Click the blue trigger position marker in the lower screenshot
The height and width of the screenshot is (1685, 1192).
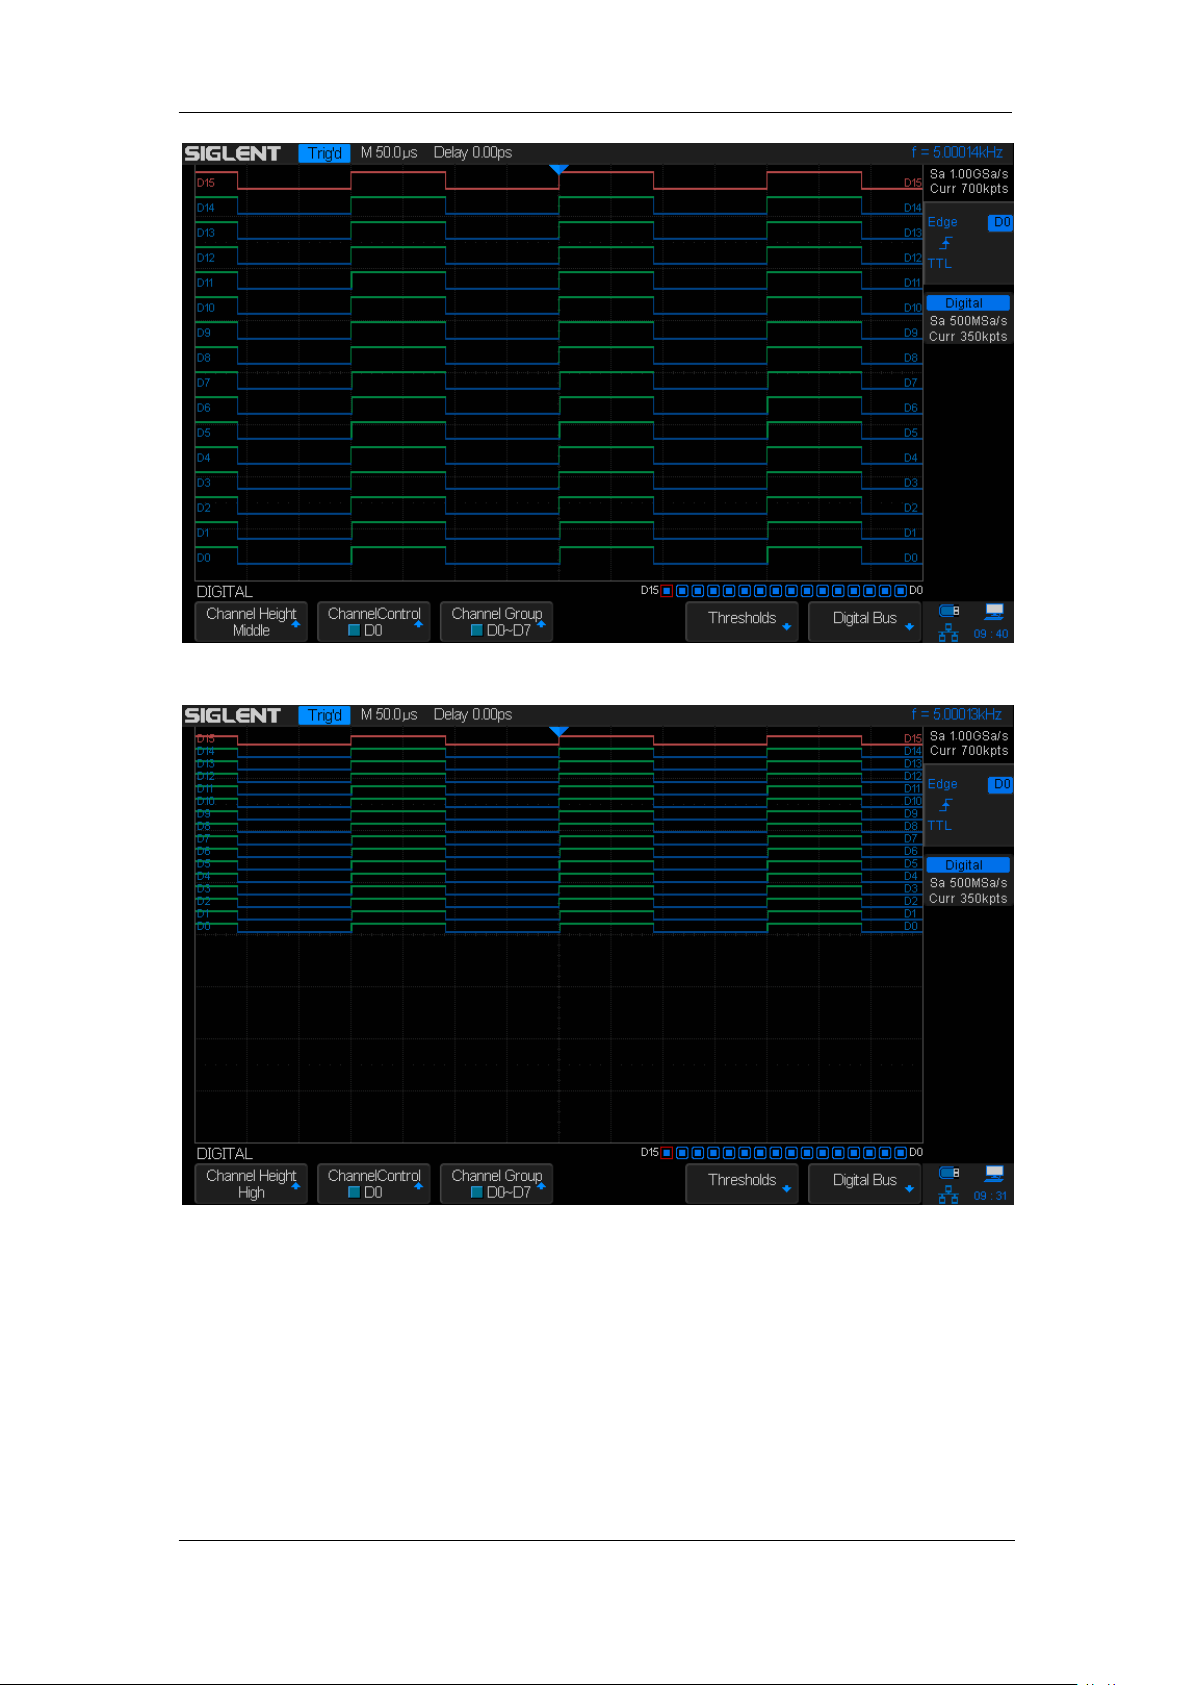click(x=559, y=732)
